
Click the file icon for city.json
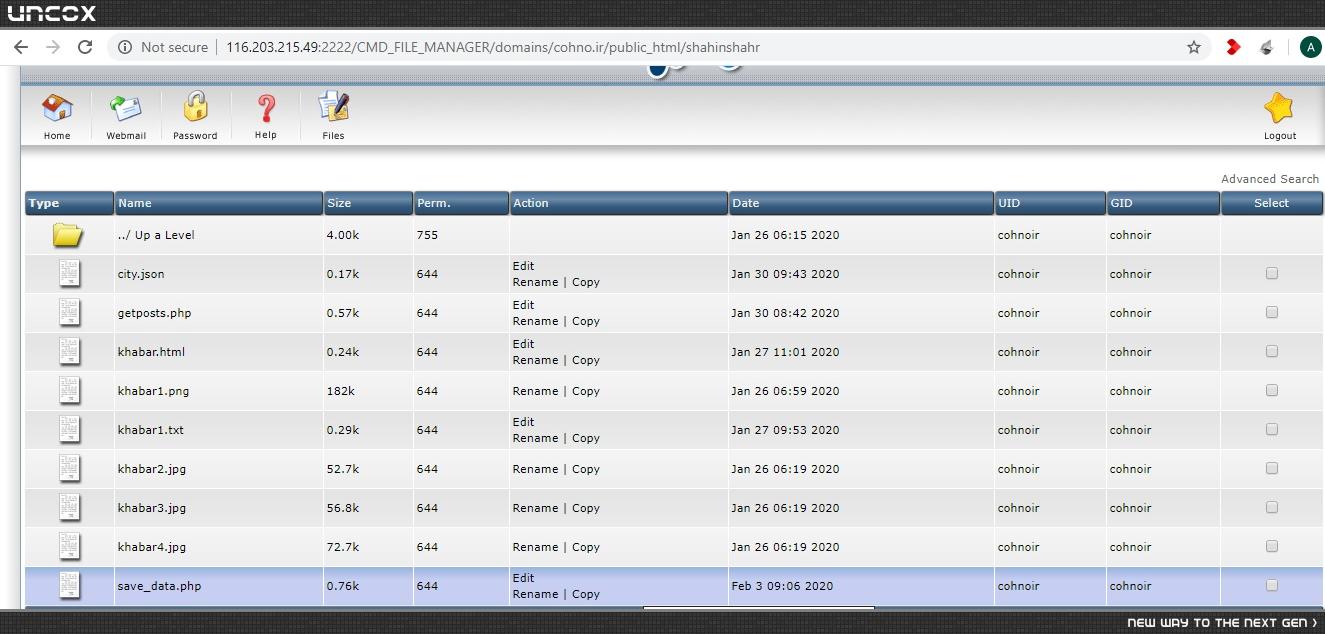pyautogui.click(x=69, y=273)
